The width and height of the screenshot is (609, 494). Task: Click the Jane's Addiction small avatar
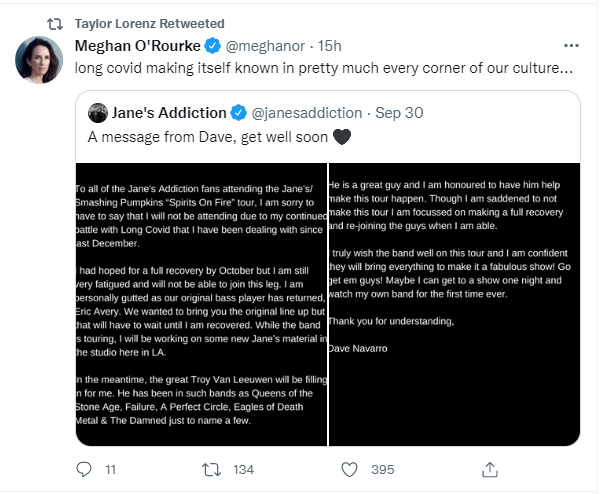98,113
